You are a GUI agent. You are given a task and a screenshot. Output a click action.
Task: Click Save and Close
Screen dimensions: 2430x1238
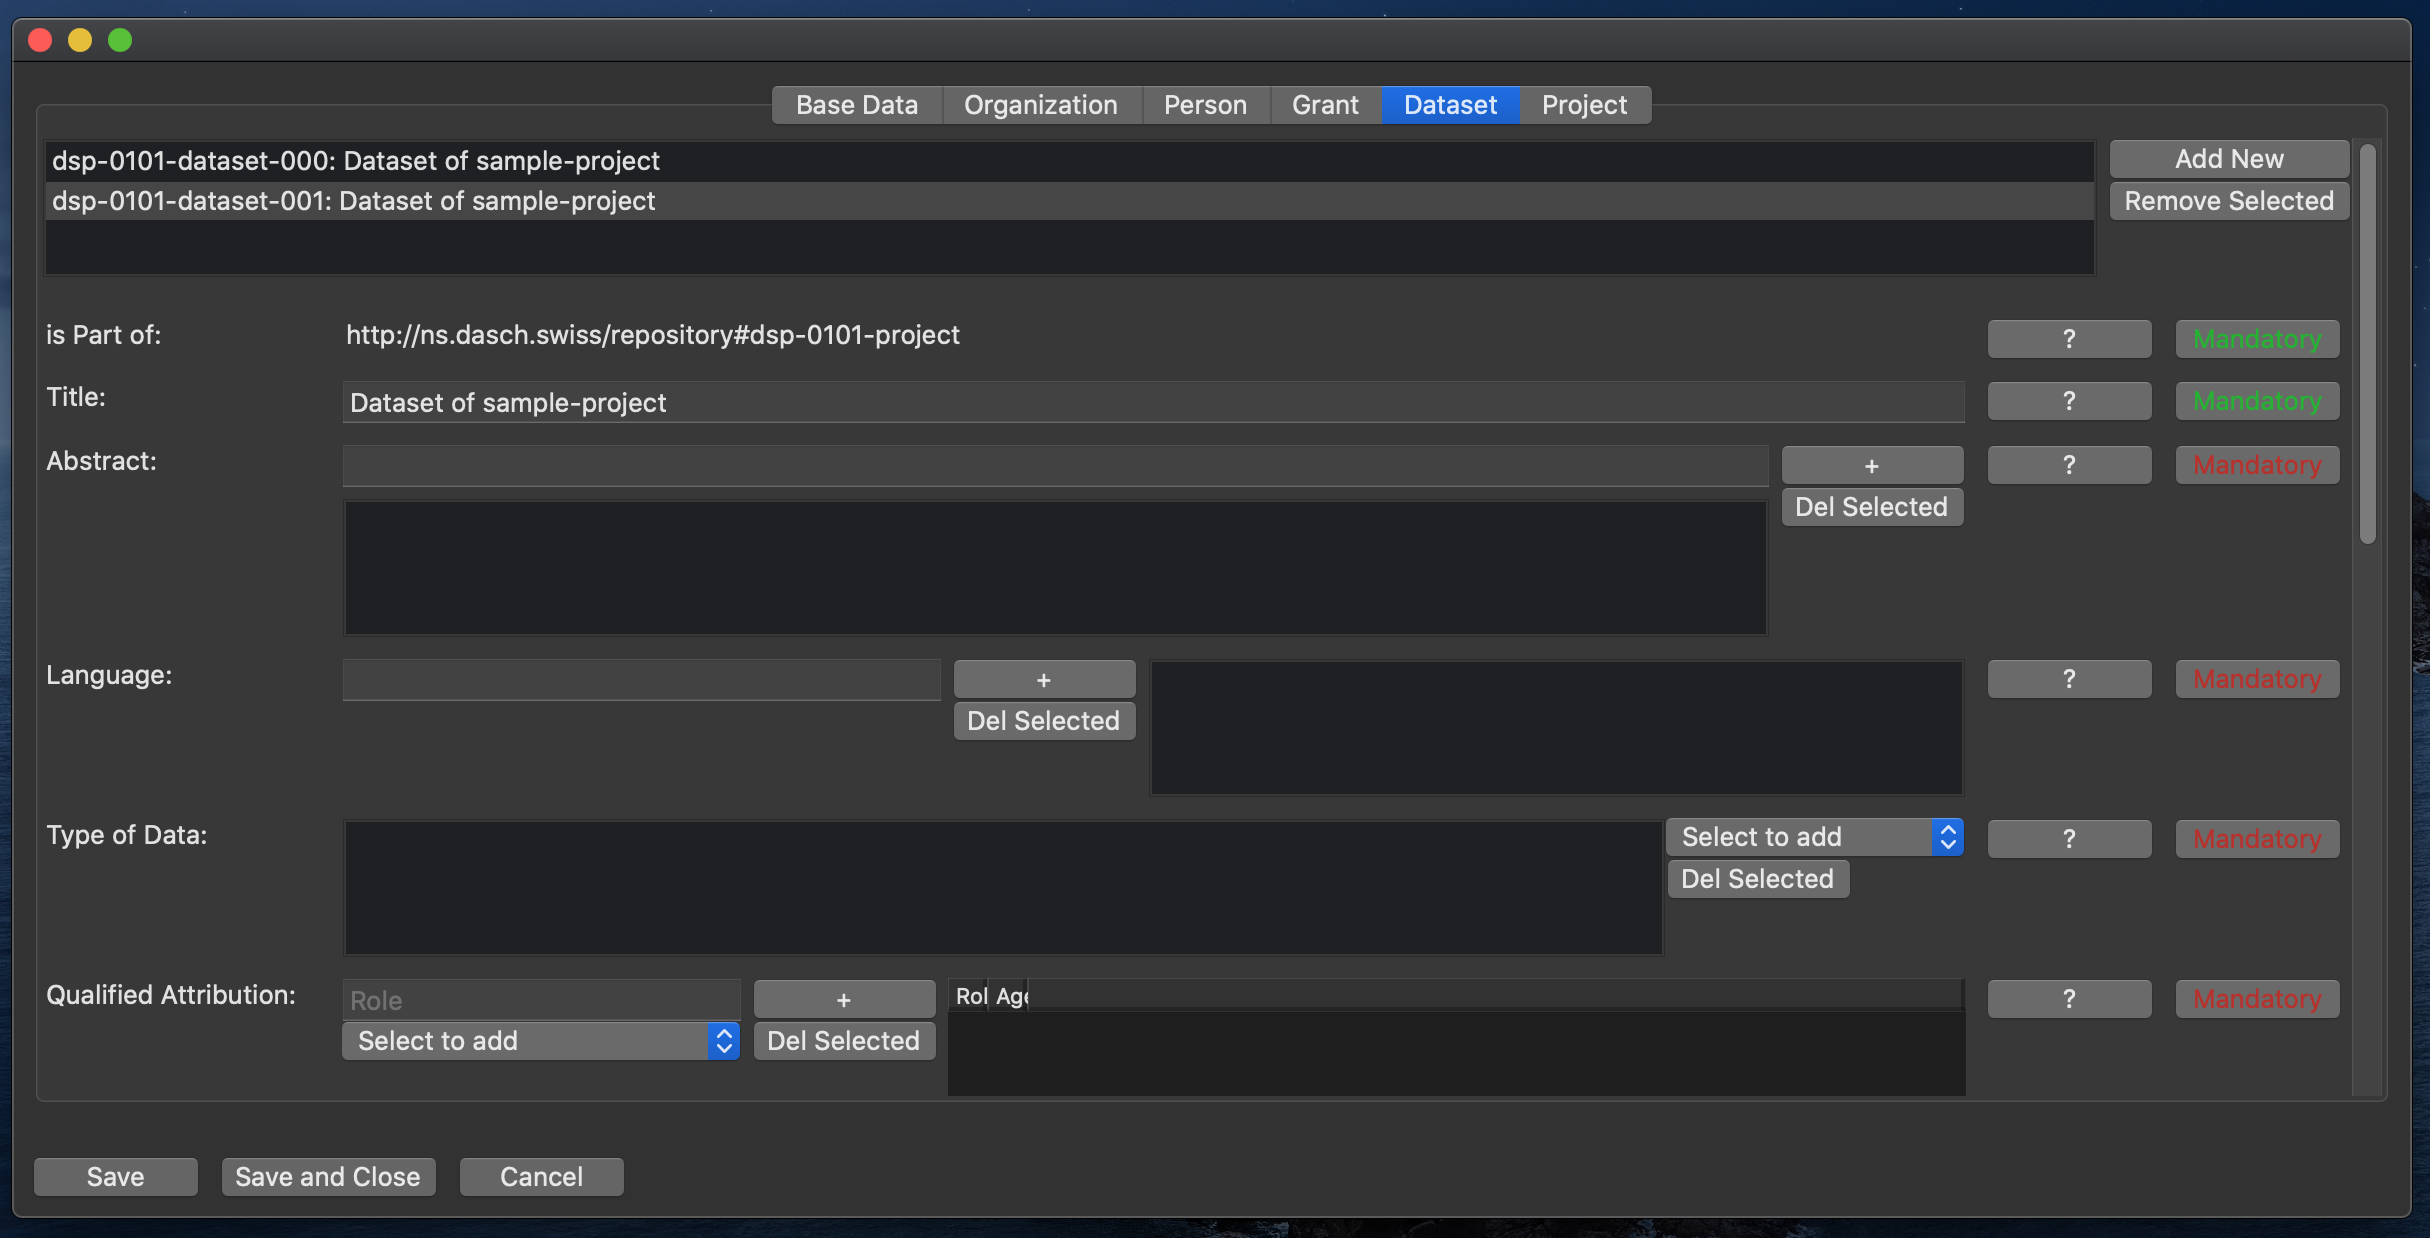328,1177
